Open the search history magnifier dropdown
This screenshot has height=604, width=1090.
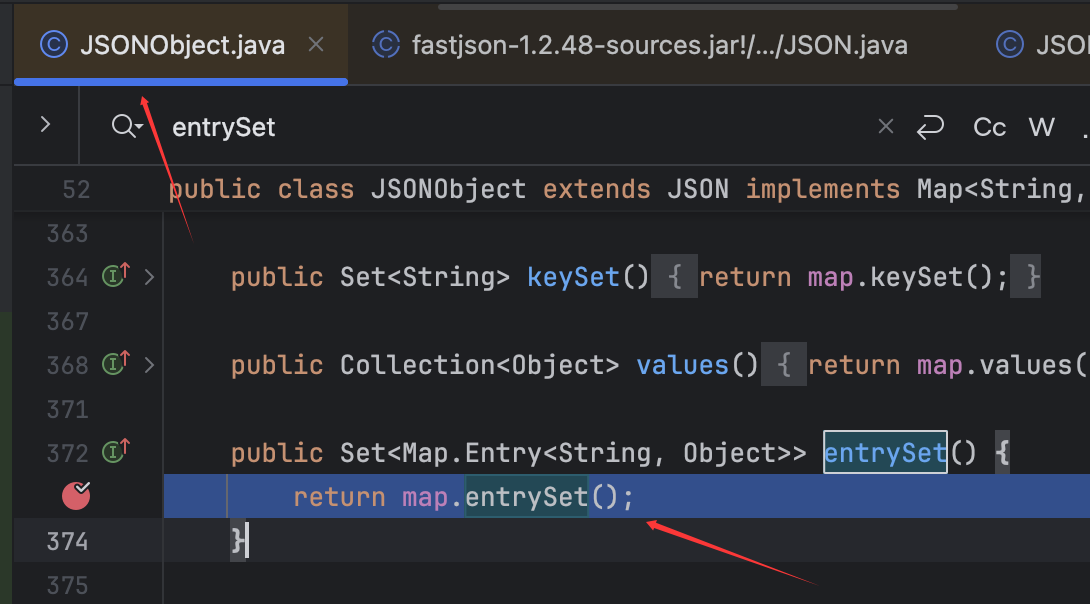(127, 126)
